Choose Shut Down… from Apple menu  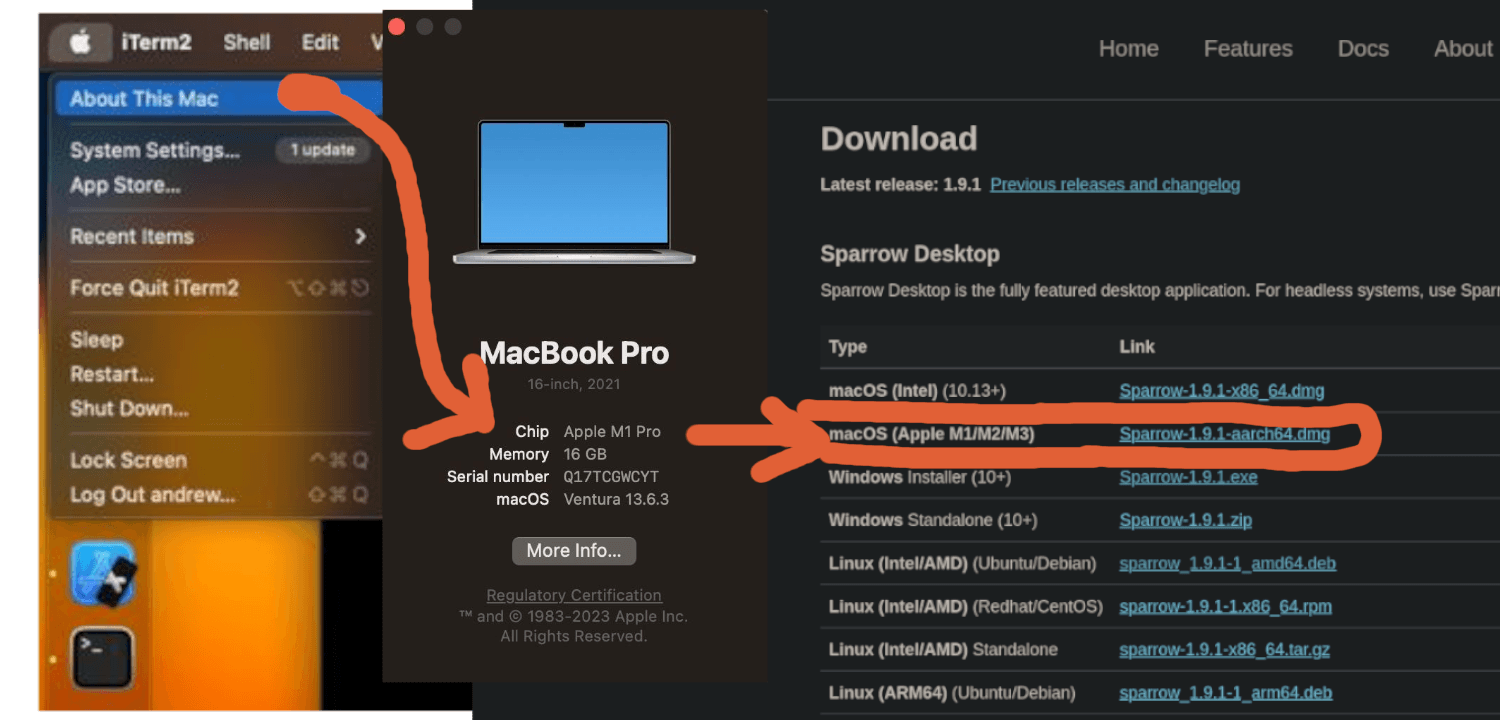coord(129,408)
